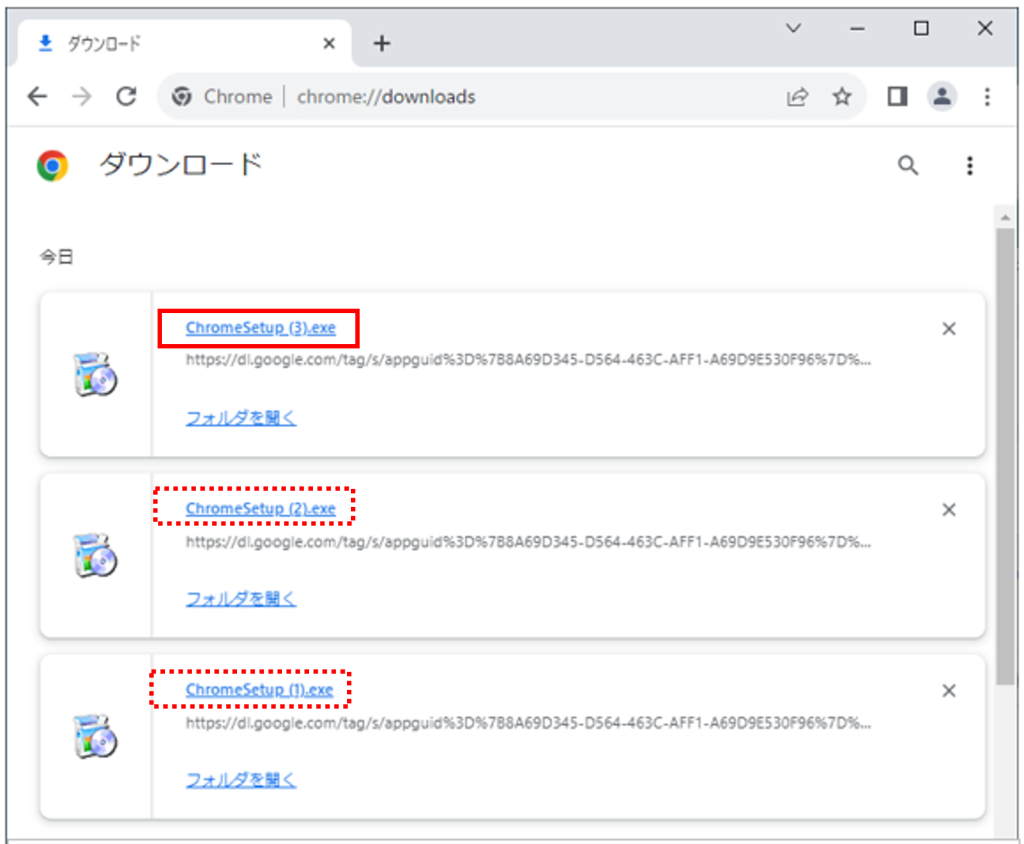Open folder for ChromeSetup (1).exe

(x=241, y=779)
